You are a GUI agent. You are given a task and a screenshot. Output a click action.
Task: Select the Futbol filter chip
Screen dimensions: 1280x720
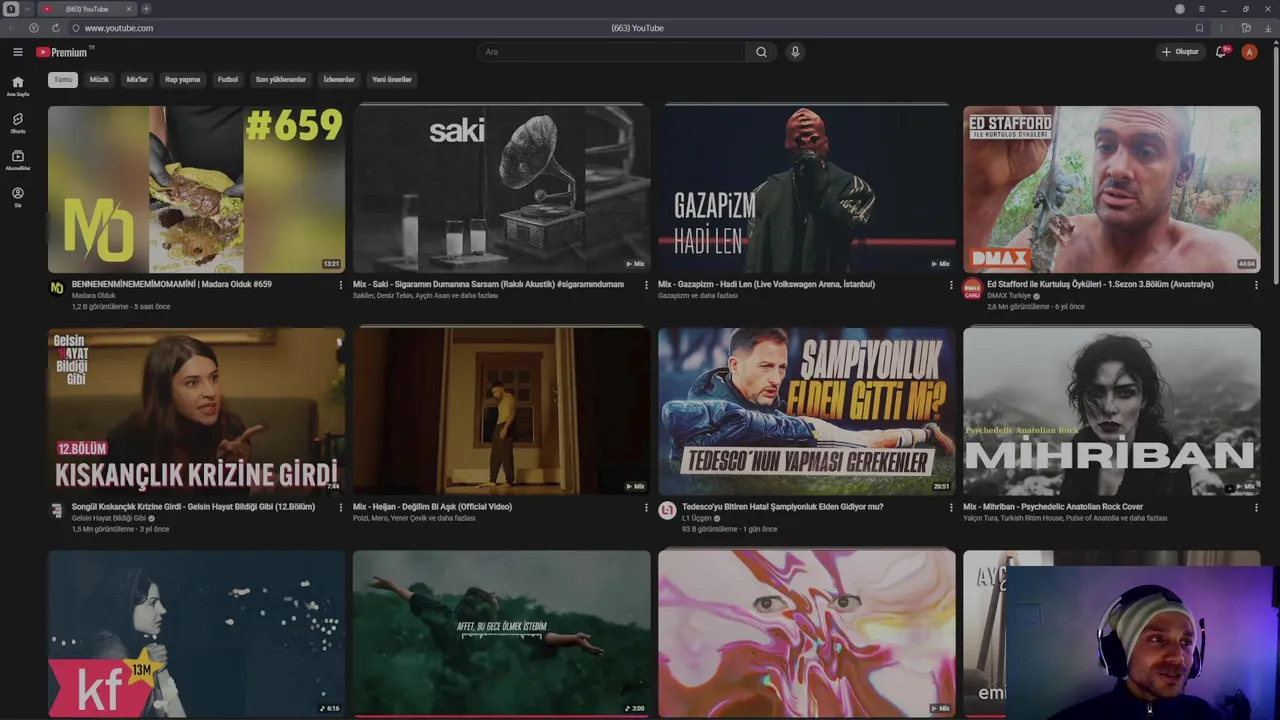[x=228, y=79]
